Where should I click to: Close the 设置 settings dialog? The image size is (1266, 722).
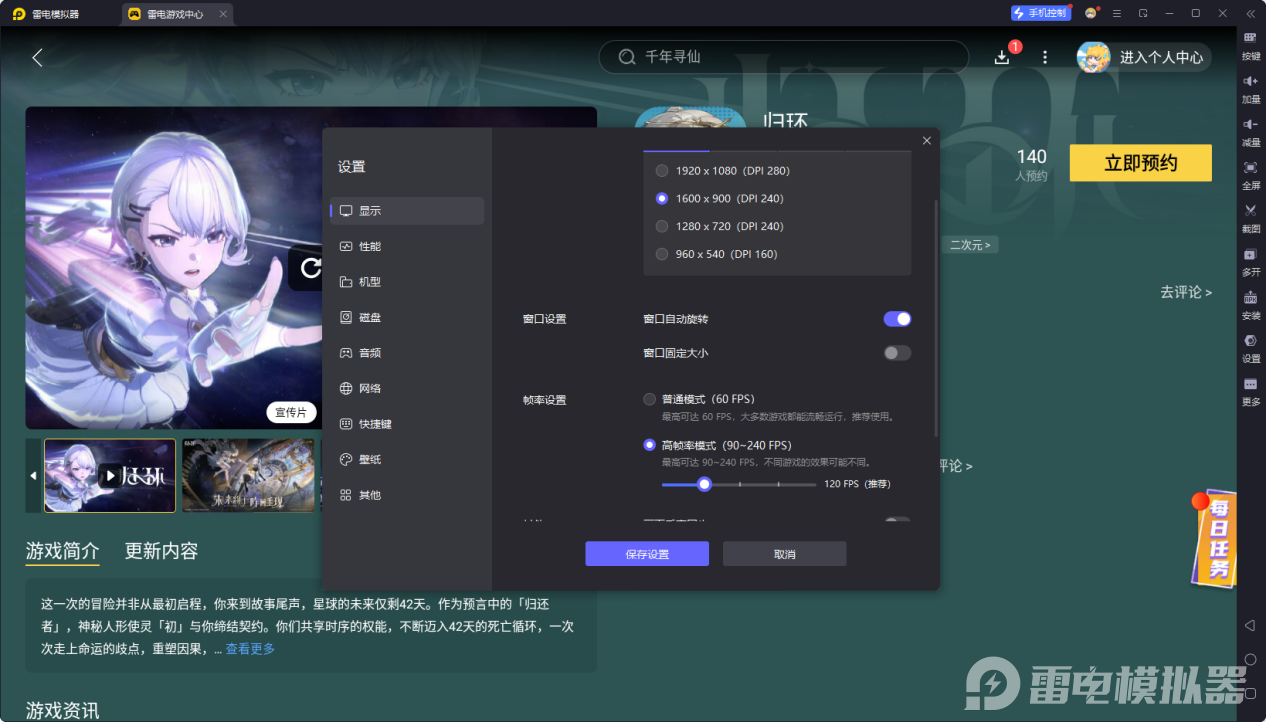[927, 141]
